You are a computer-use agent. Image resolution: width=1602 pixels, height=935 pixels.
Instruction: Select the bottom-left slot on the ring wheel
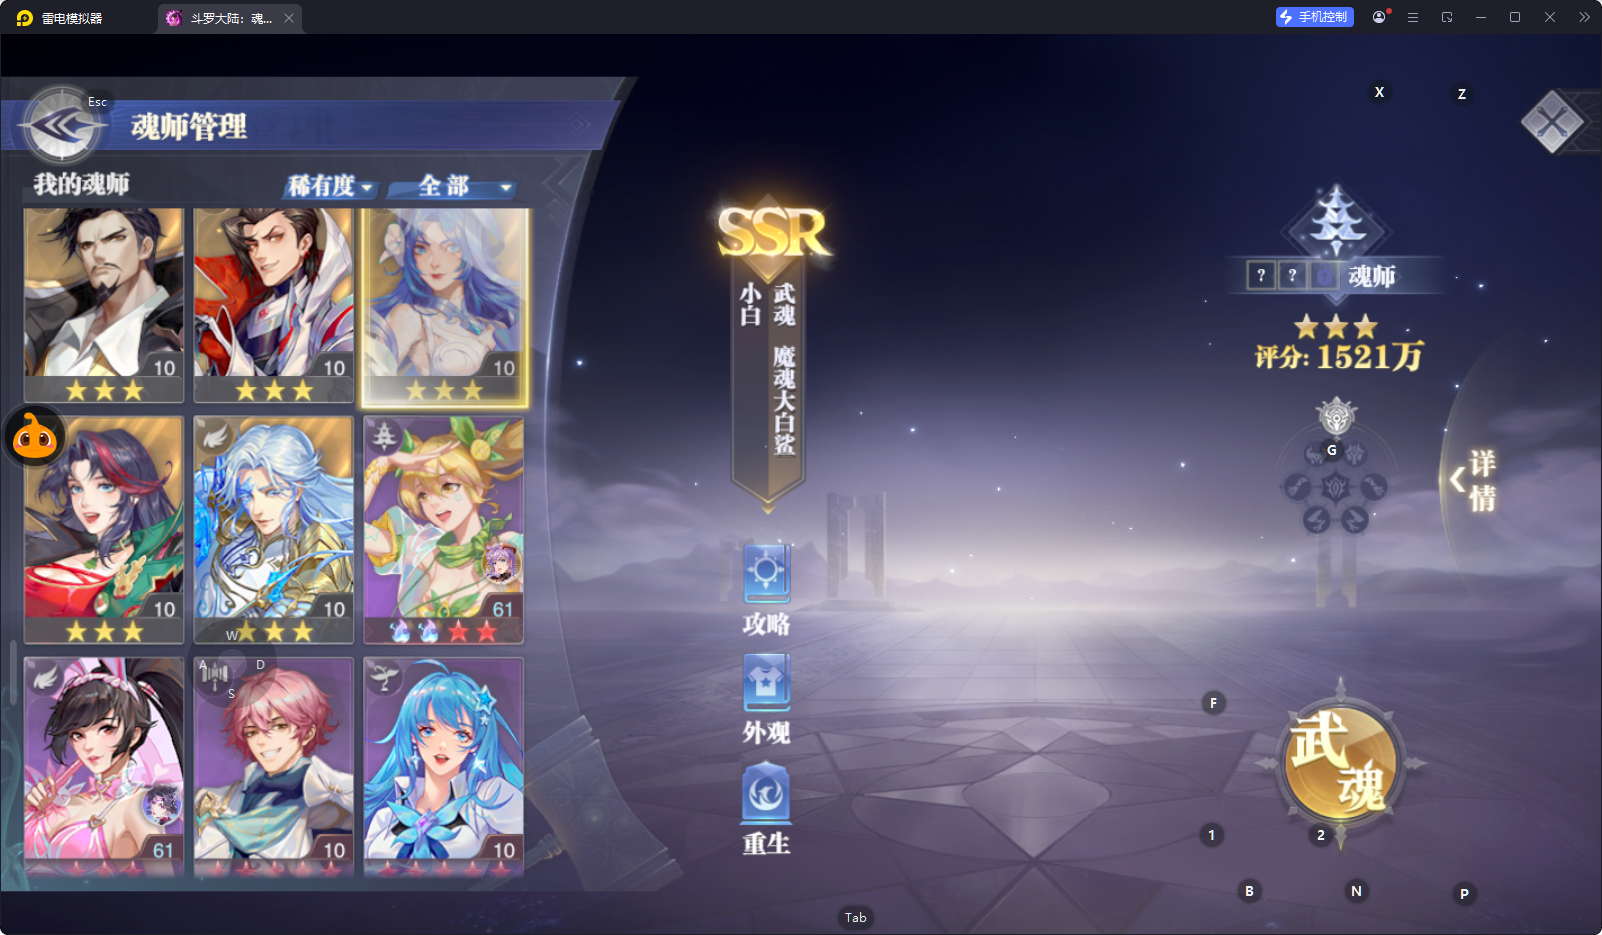tap(1316, 520)
